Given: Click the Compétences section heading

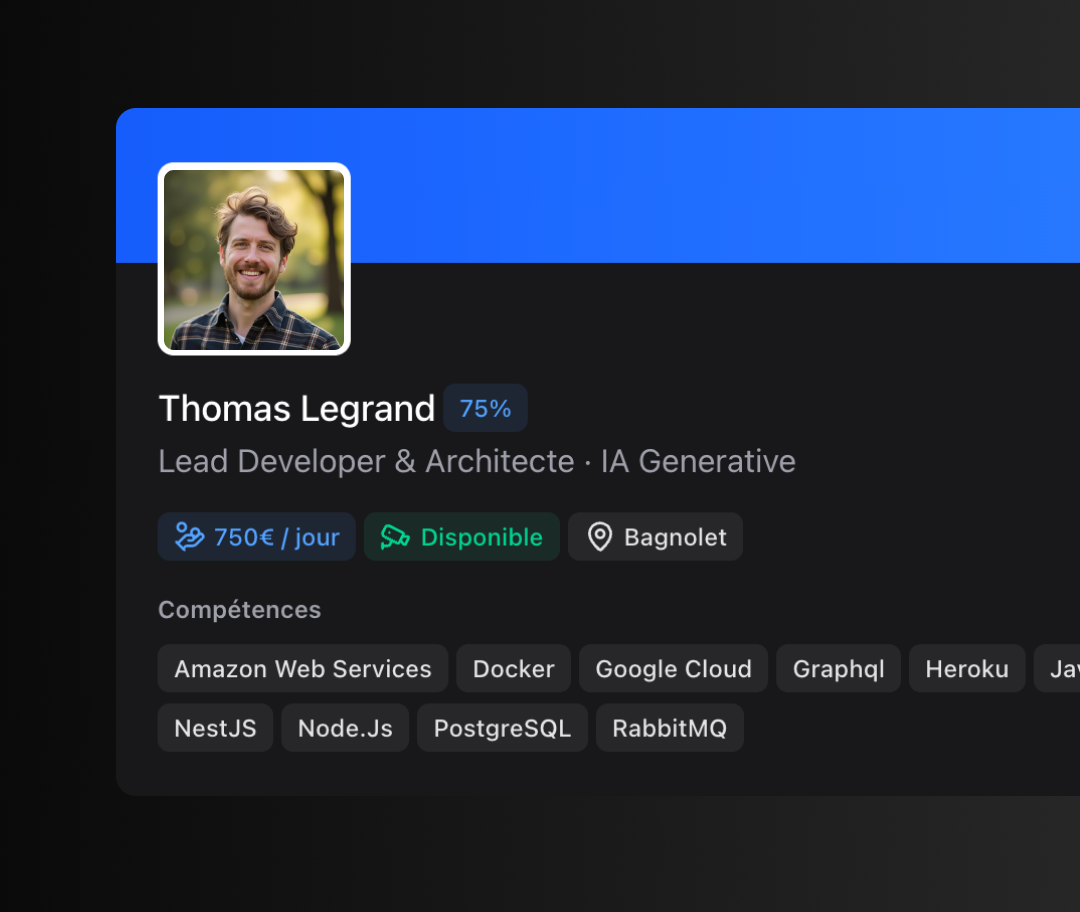Looking at the screenshot, I should tap(239, 610).
